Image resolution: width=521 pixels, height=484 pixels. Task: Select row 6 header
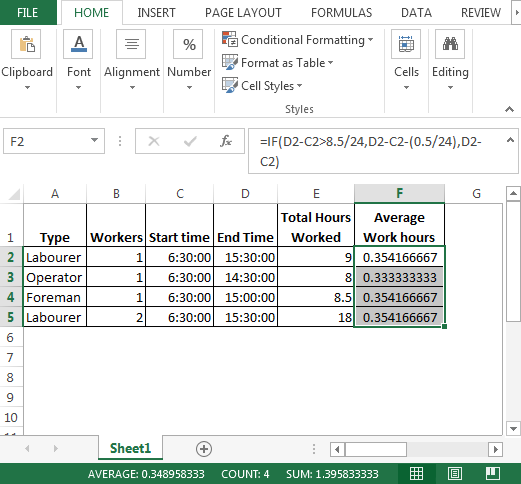(11, 337)
